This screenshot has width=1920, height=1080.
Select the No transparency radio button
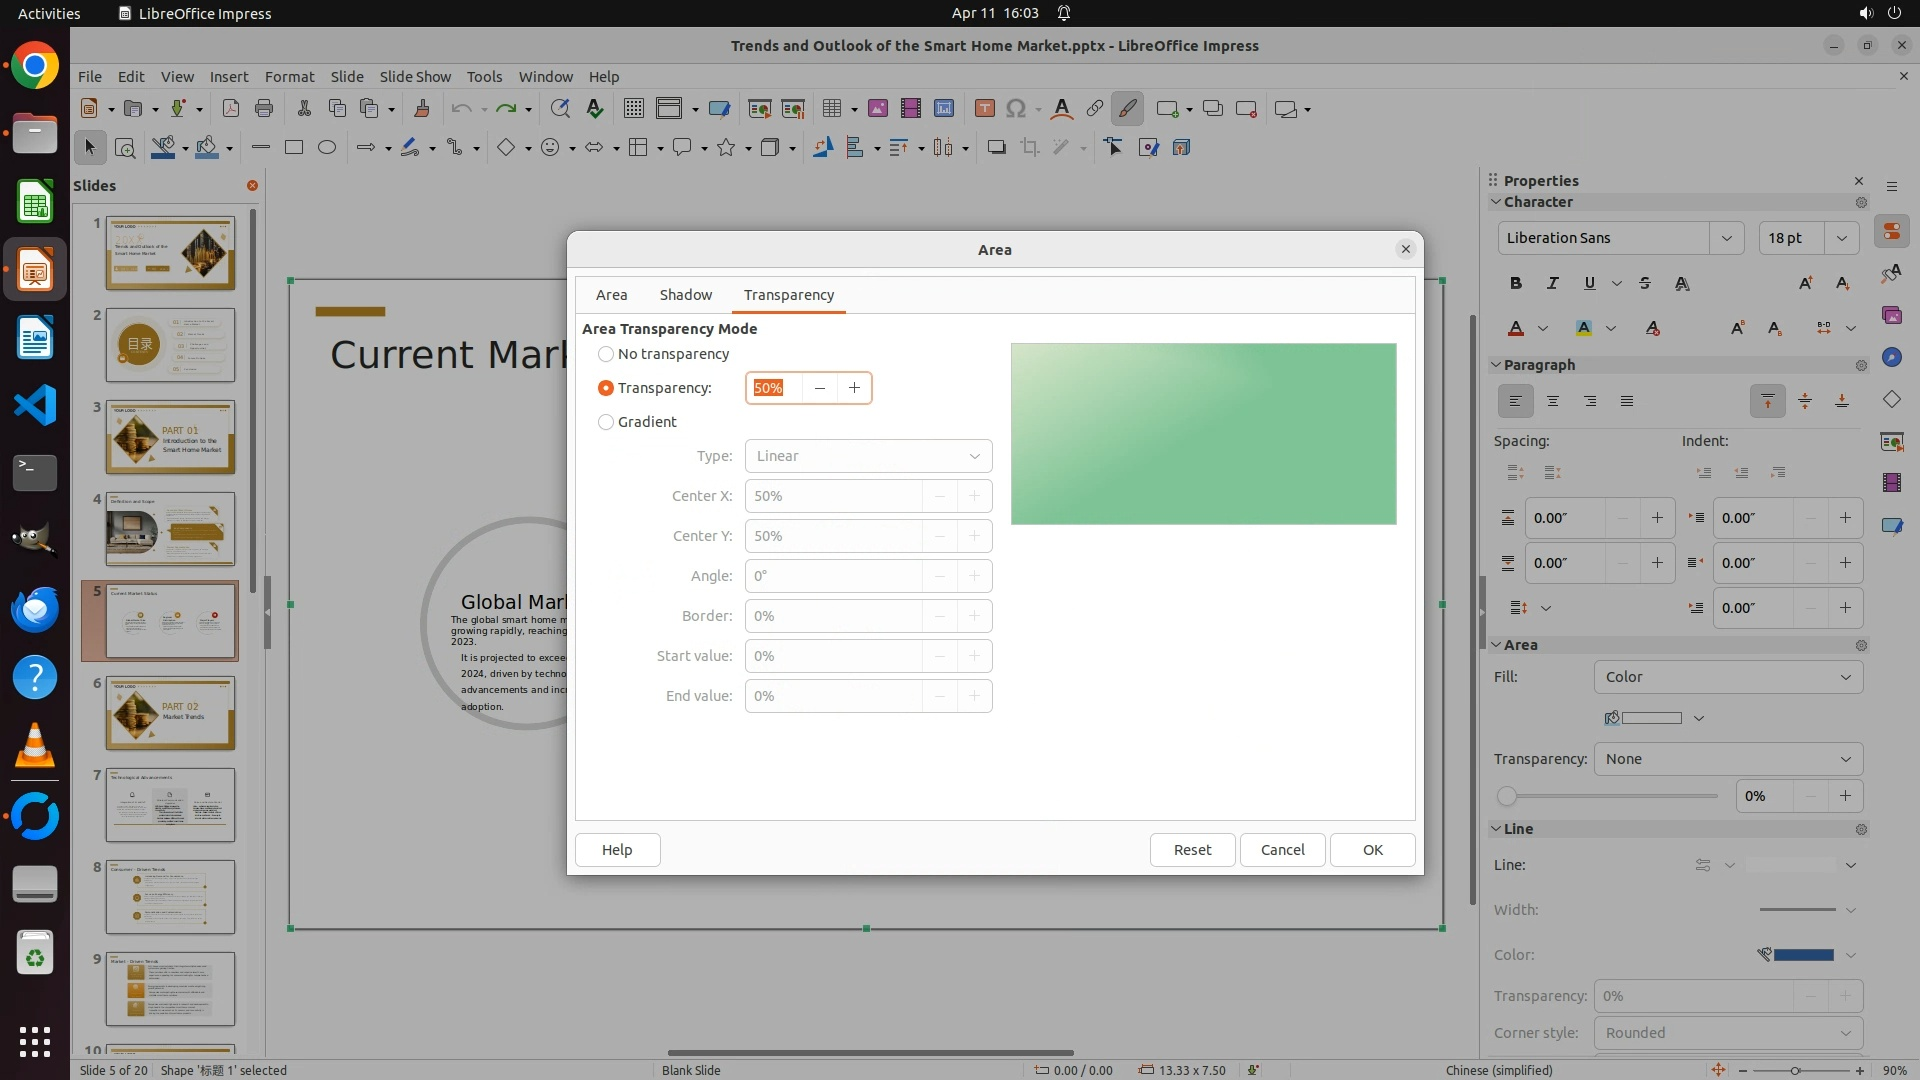[x=606, y=354]
